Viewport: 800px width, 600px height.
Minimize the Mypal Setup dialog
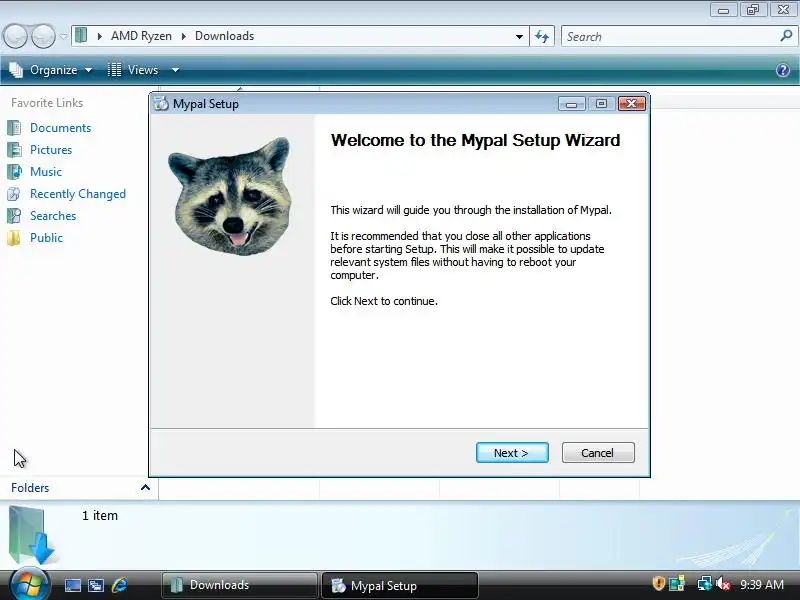[571, 104]
